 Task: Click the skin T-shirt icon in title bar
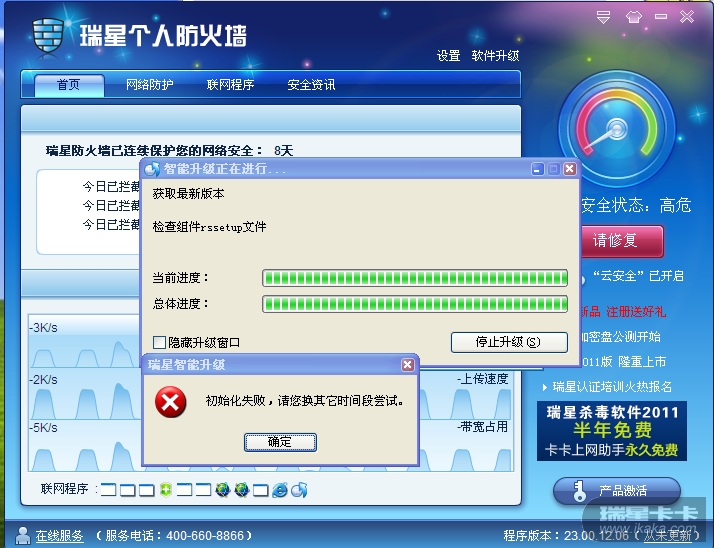633,17
